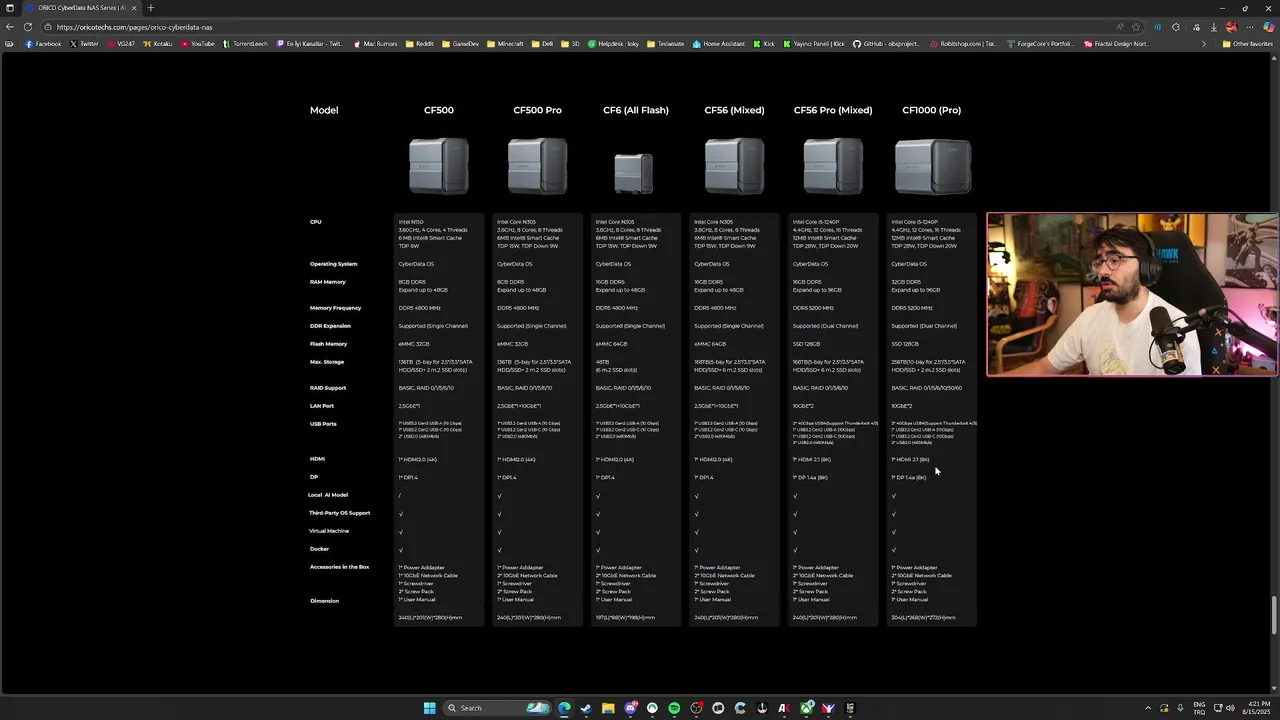
Task: Open the Mac Rumors bookmark
Action: coord(374,44)
